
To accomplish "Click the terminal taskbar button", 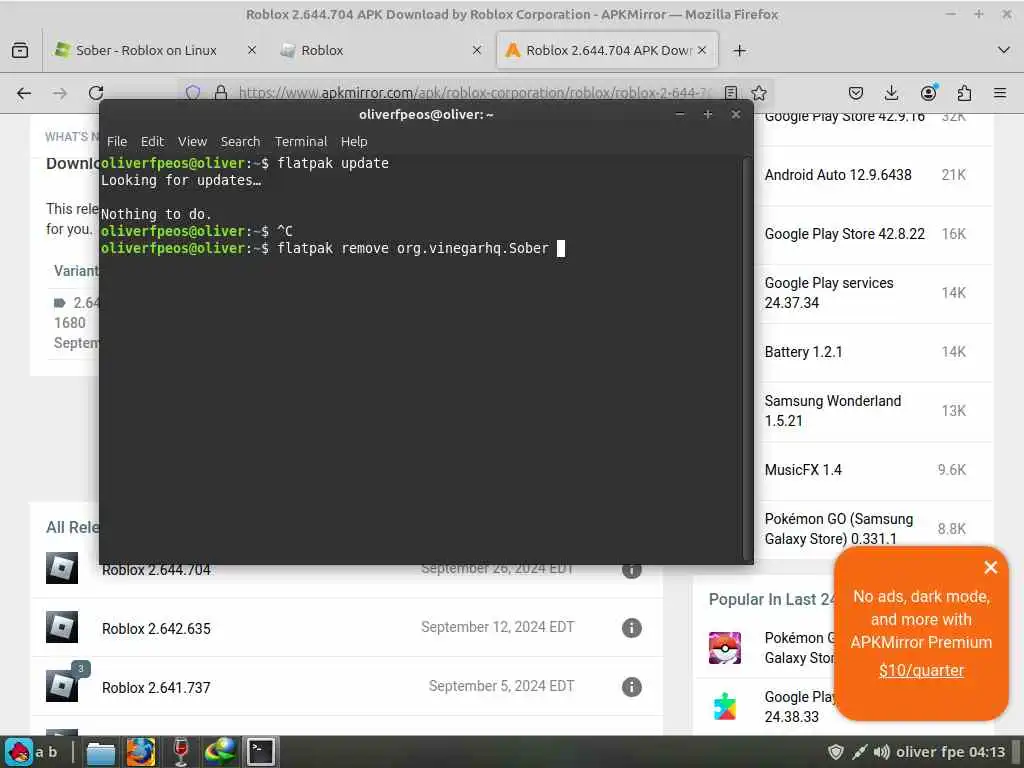I will [x=261, y=752].
